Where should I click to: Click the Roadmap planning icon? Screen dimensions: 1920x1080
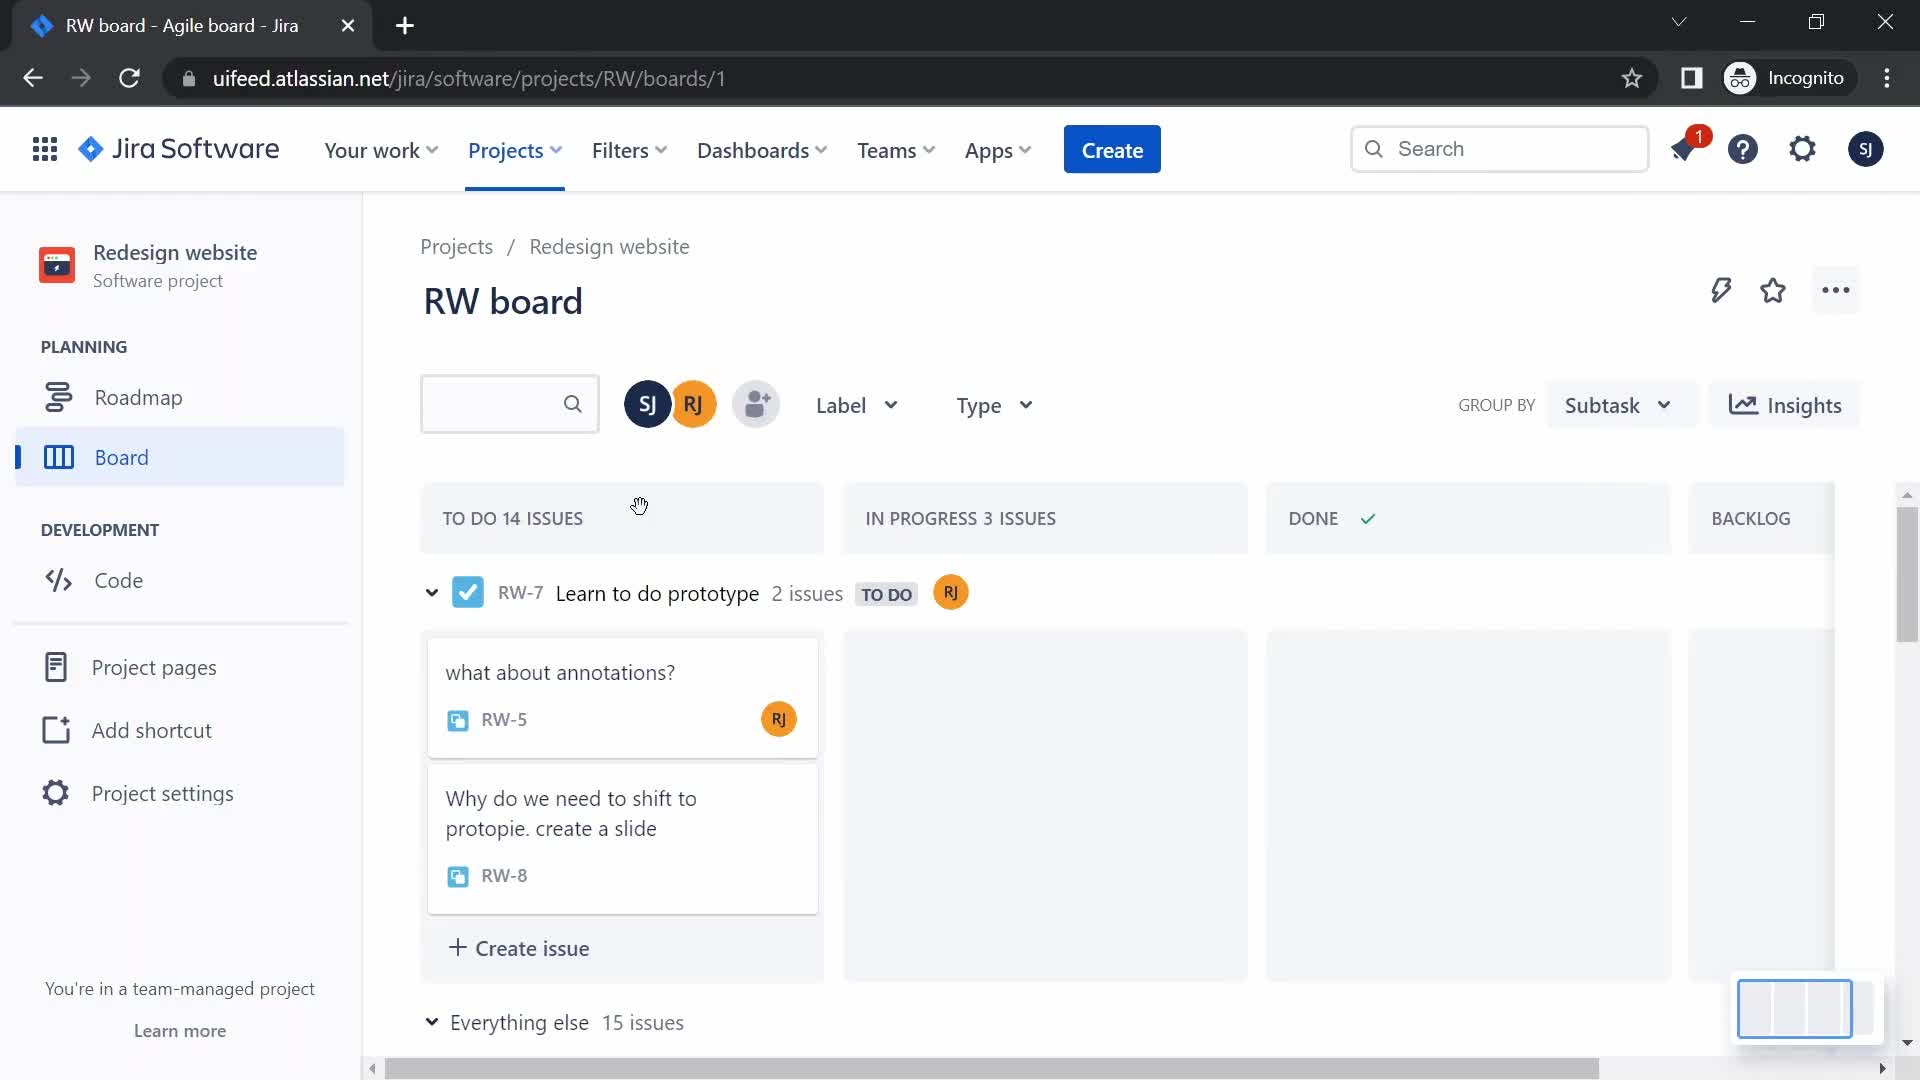(x=57, y=397)
